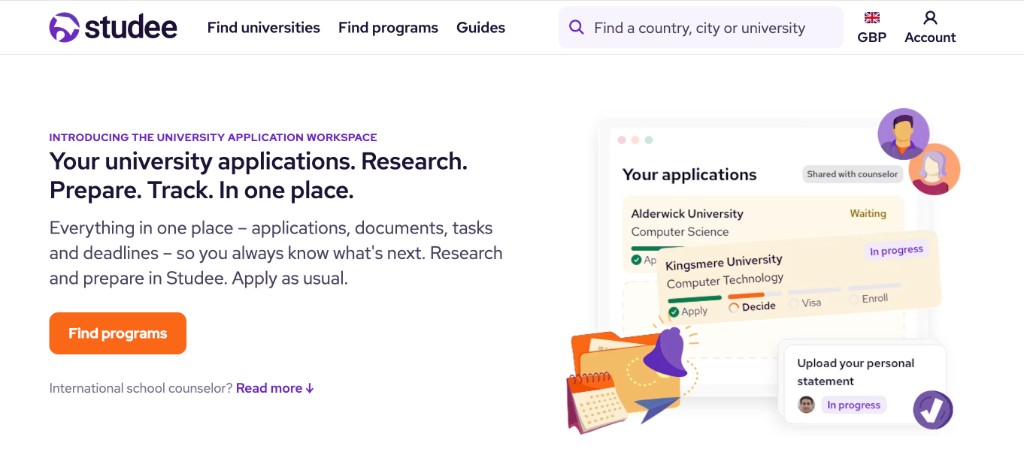The width and height of the screenshot is (1024, 464).
Task: Open the Account label
Action: point(930,37)
